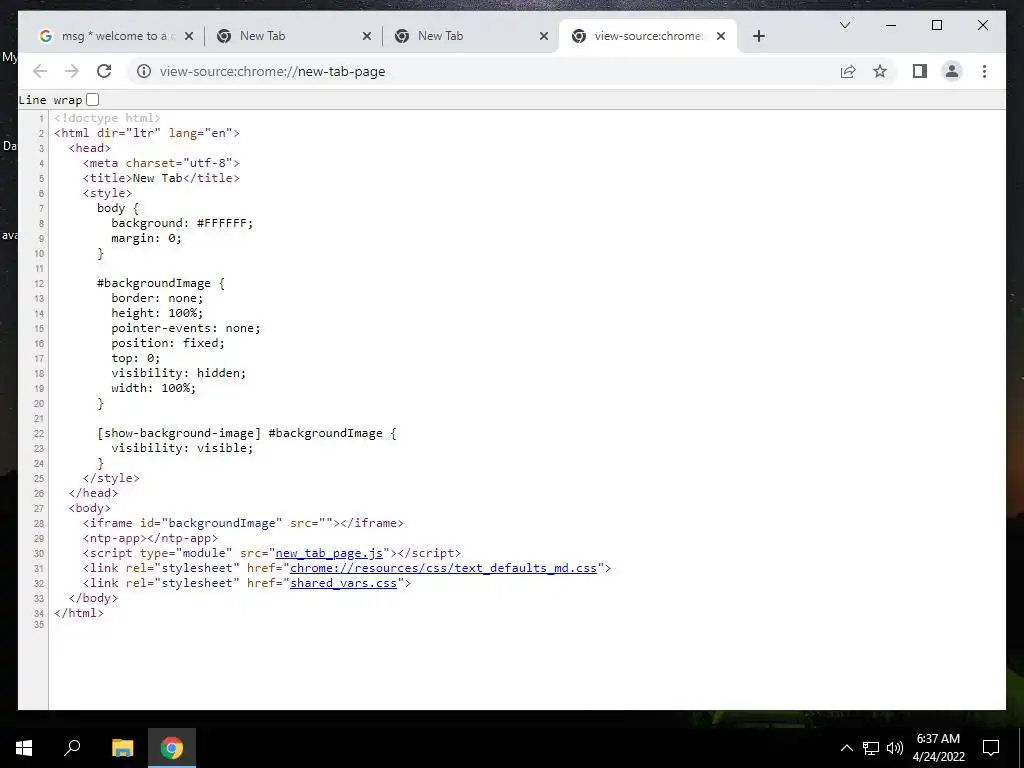Image resolution: width=1024 pixels, height=768 pixels.
Task: Click the '<!doctype html>' line
Action: pyautogui.click(x=107, y=118)
